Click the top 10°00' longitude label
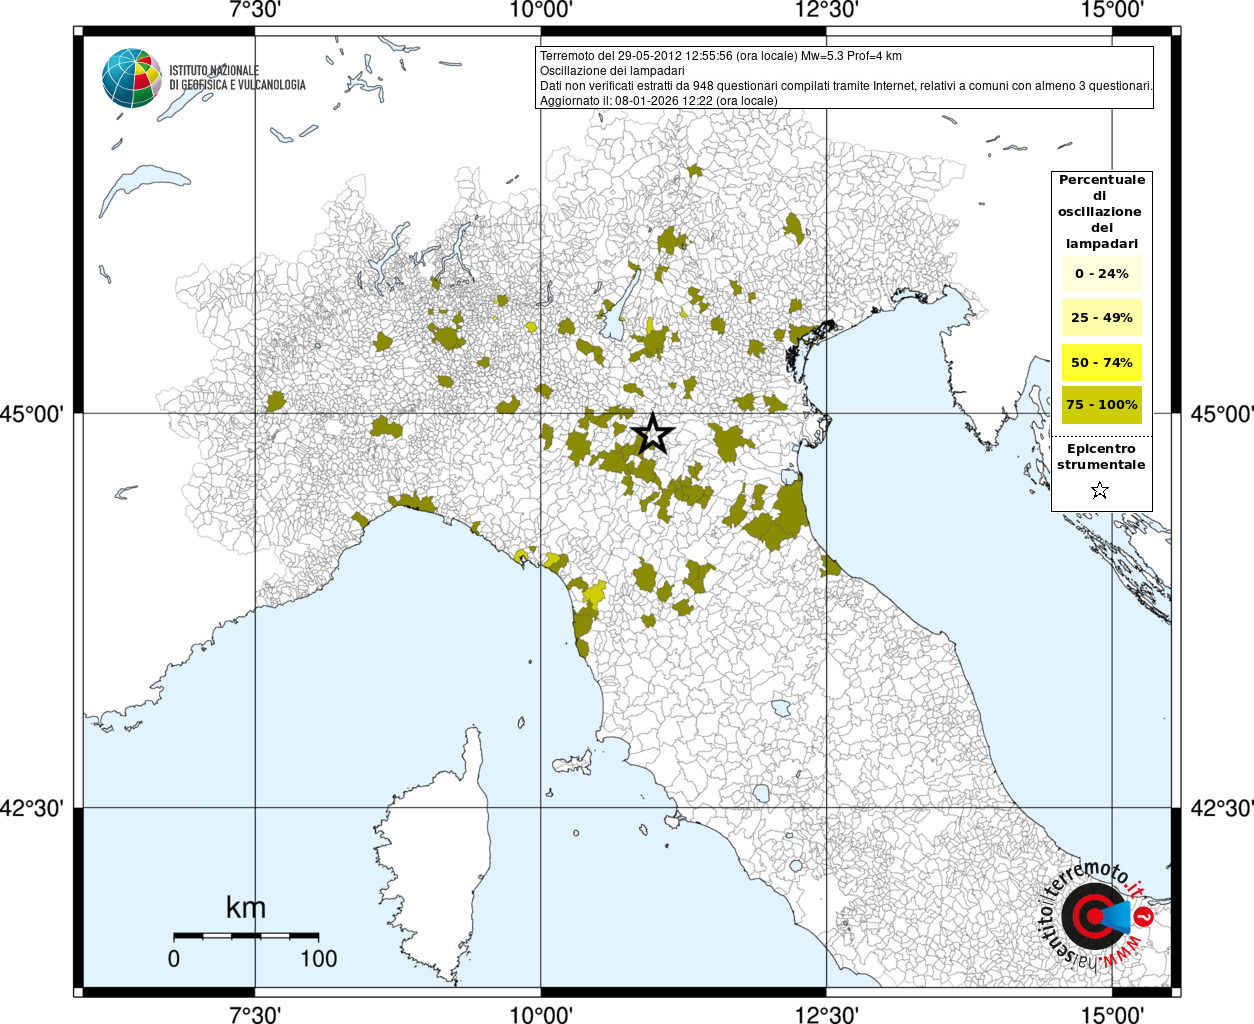Viewport: 1254px width, 1024px height. pyautogui.click(x=541, y=10)
